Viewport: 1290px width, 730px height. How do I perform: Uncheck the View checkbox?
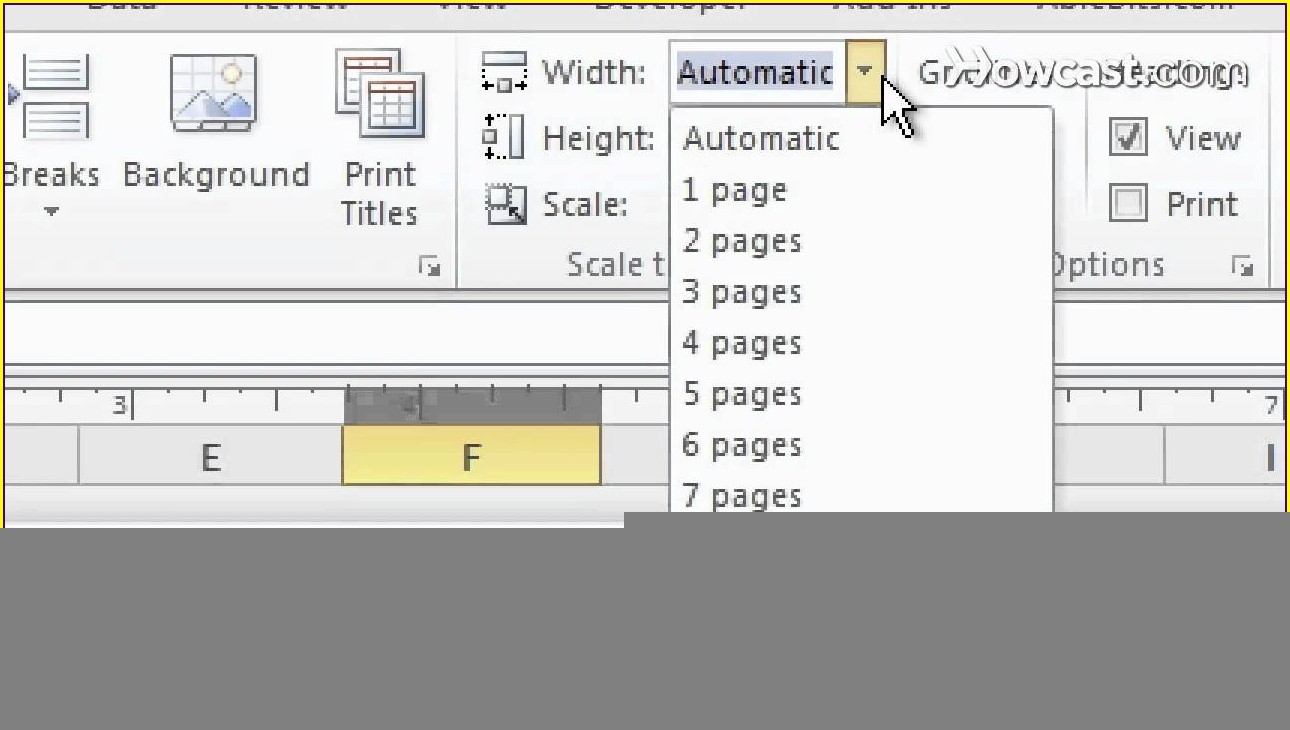[1128, 138]
